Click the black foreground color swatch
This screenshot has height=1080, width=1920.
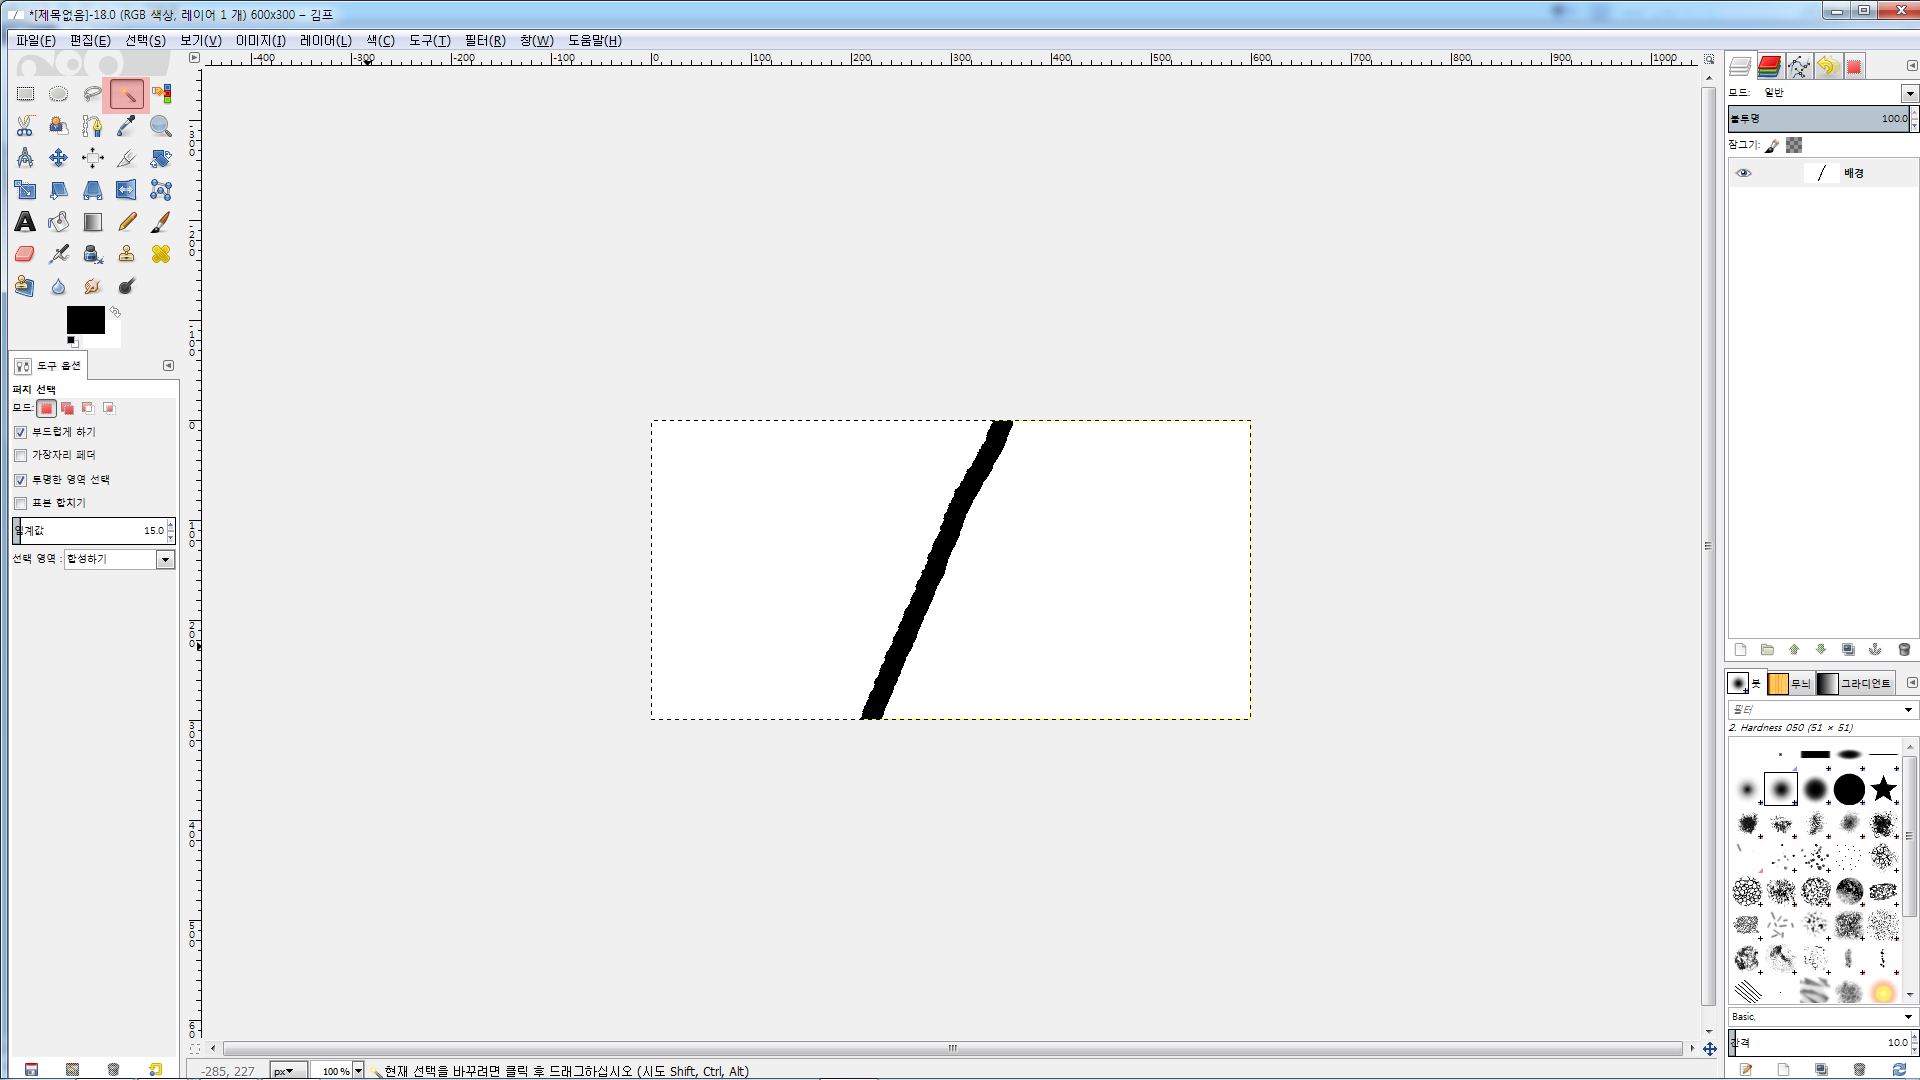click(x=86, y=320)
